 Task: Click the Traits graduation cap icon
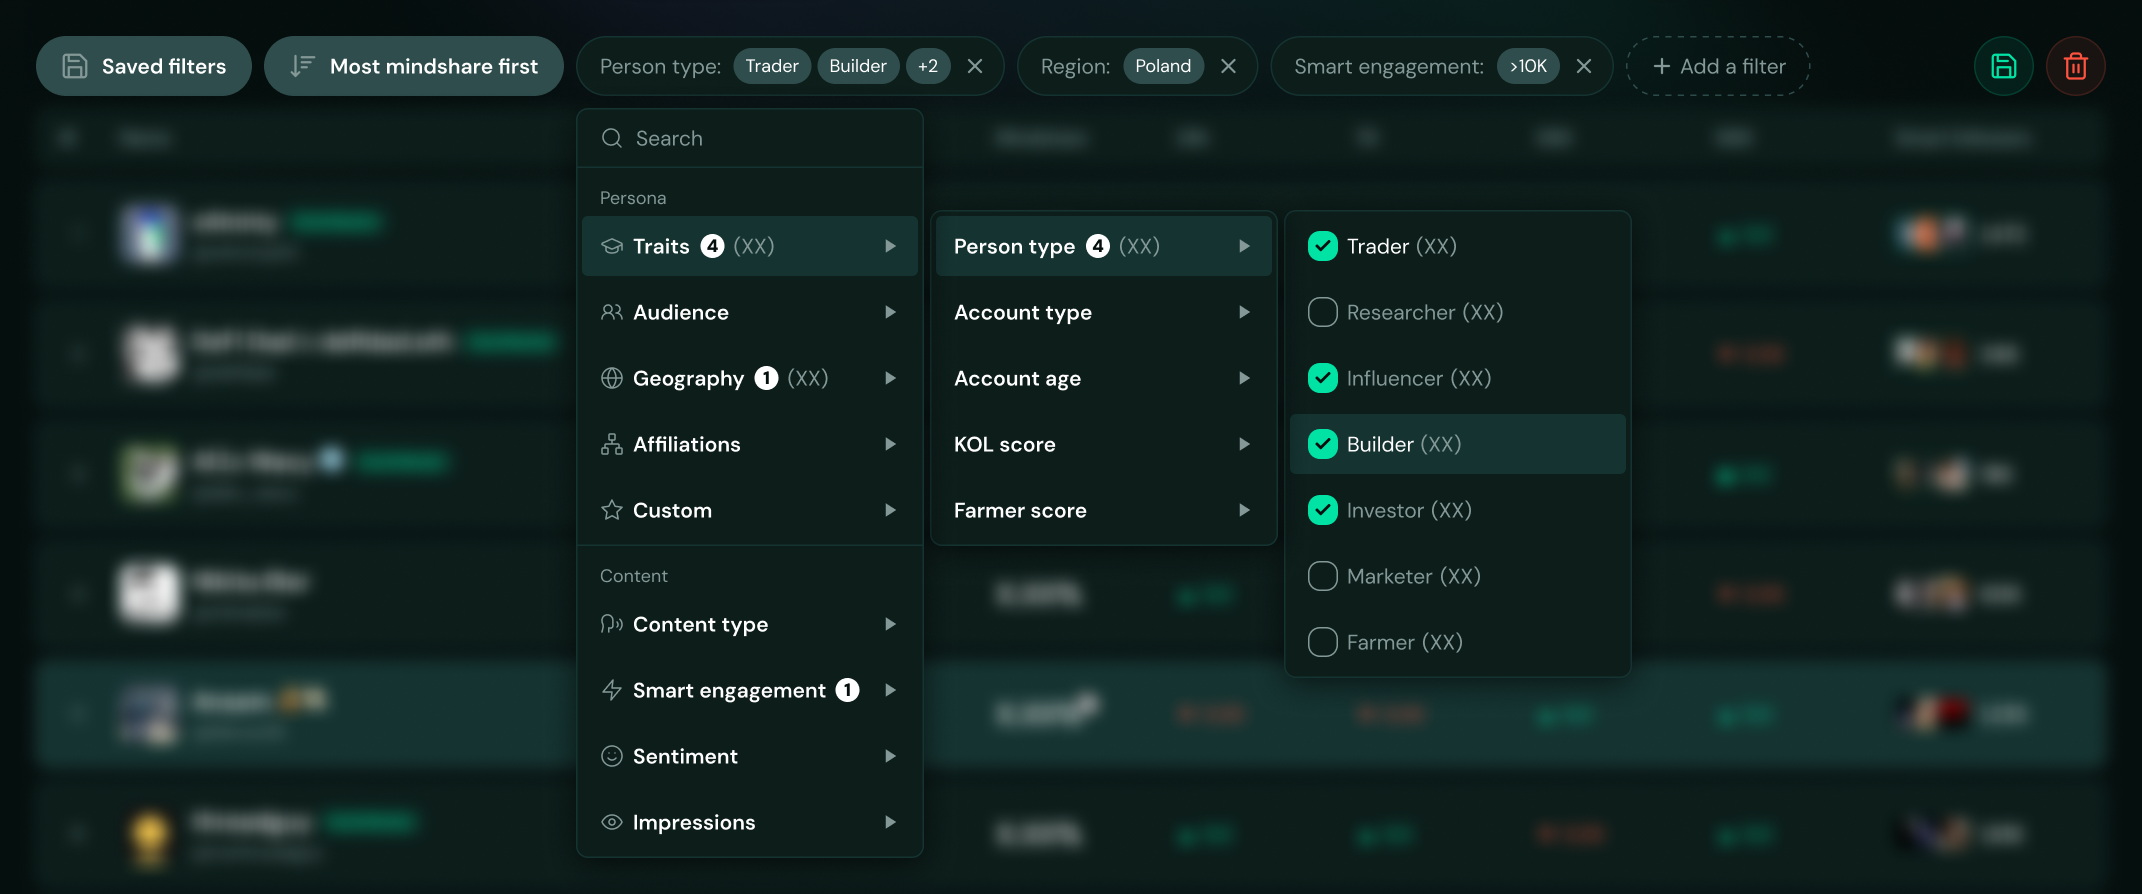click(x=612, y=246)
